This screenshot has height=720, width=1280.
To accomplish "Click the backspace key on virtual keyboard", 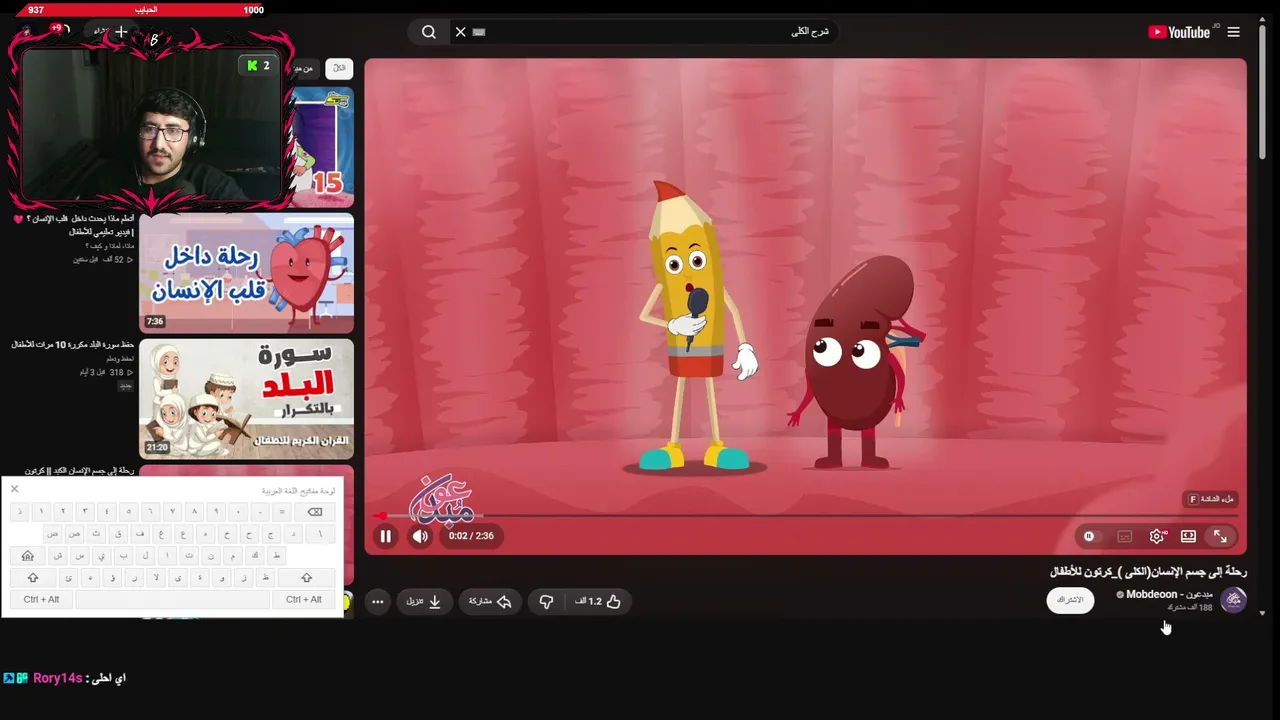I will pyautogui.click(x=315, y=512).
